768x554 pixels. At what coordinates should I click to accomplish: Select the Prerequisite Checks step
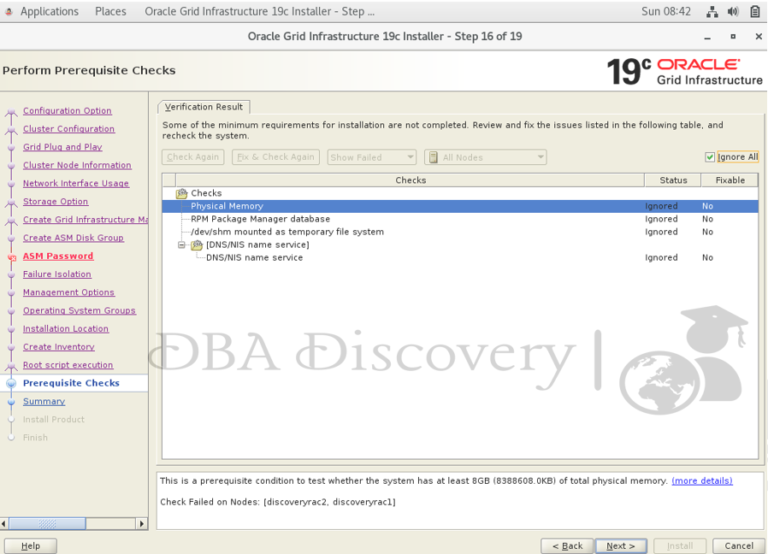(x=71, y=383)
